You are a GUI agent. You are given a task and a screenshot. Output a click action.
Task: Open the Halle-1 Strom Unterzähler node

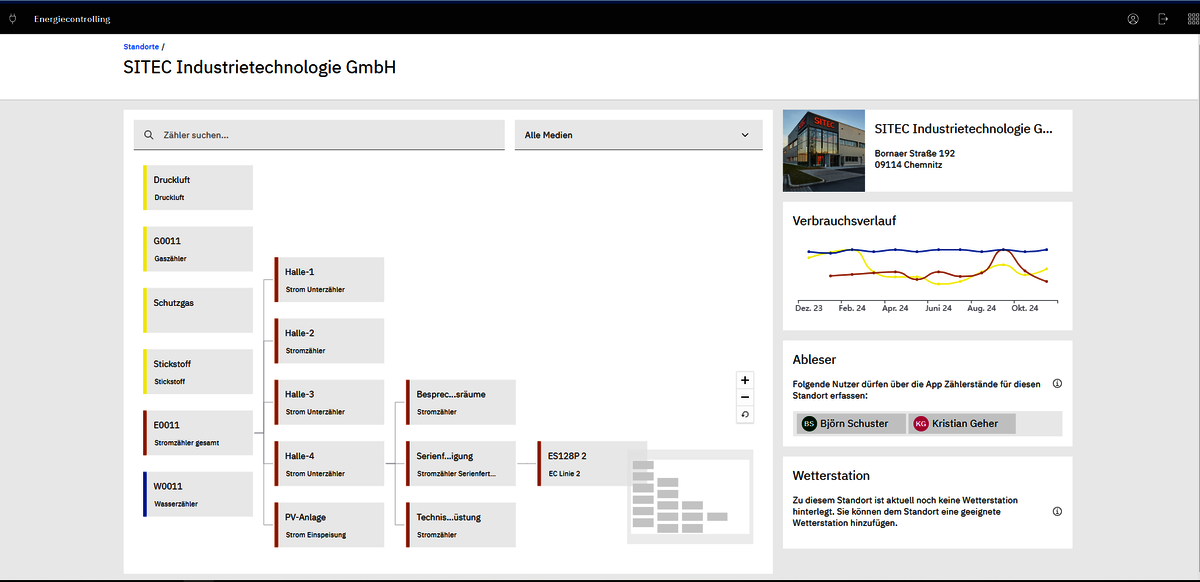(329, 279)
